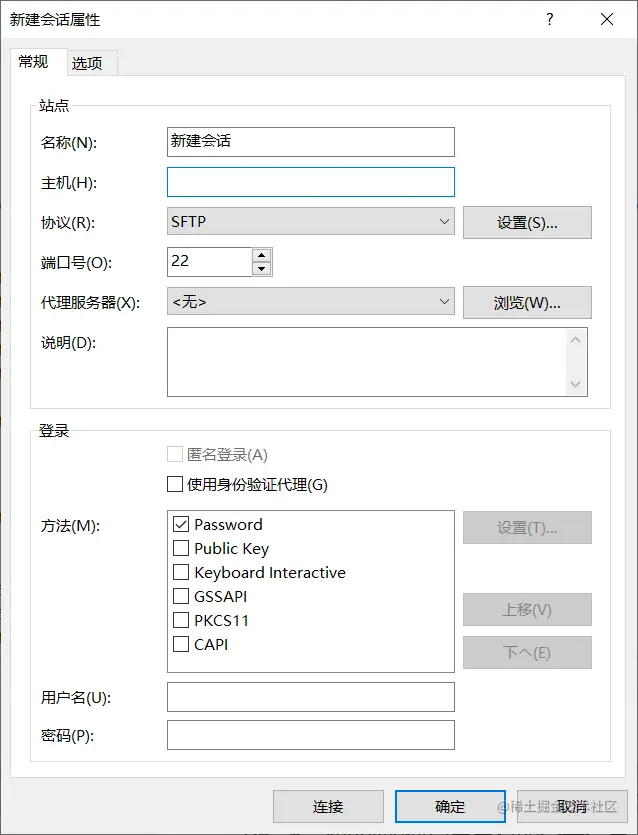Check the GSSAPI authentication option

click(x=181, y=598)
